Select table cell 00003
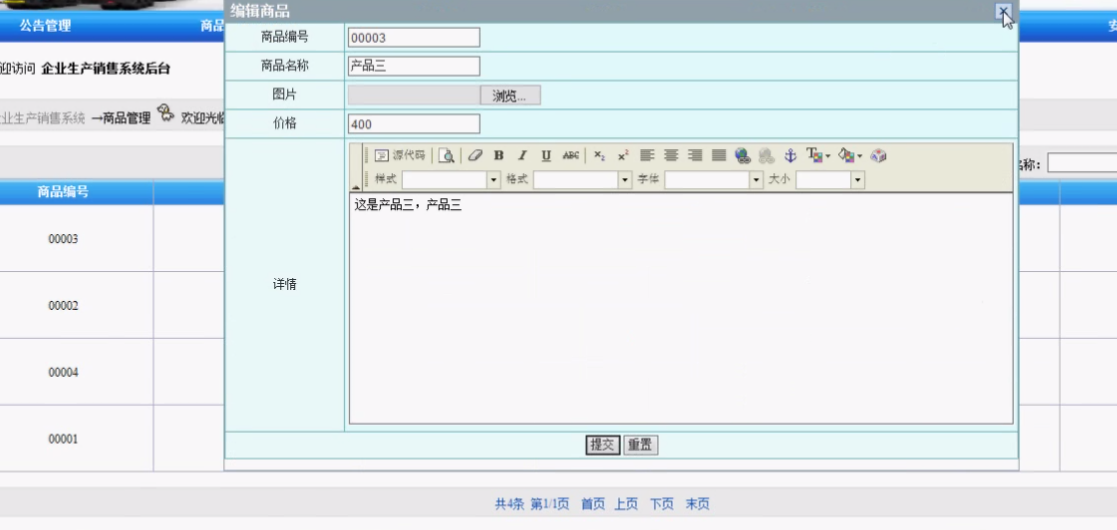1117x530 pixels. pos(63,239)
